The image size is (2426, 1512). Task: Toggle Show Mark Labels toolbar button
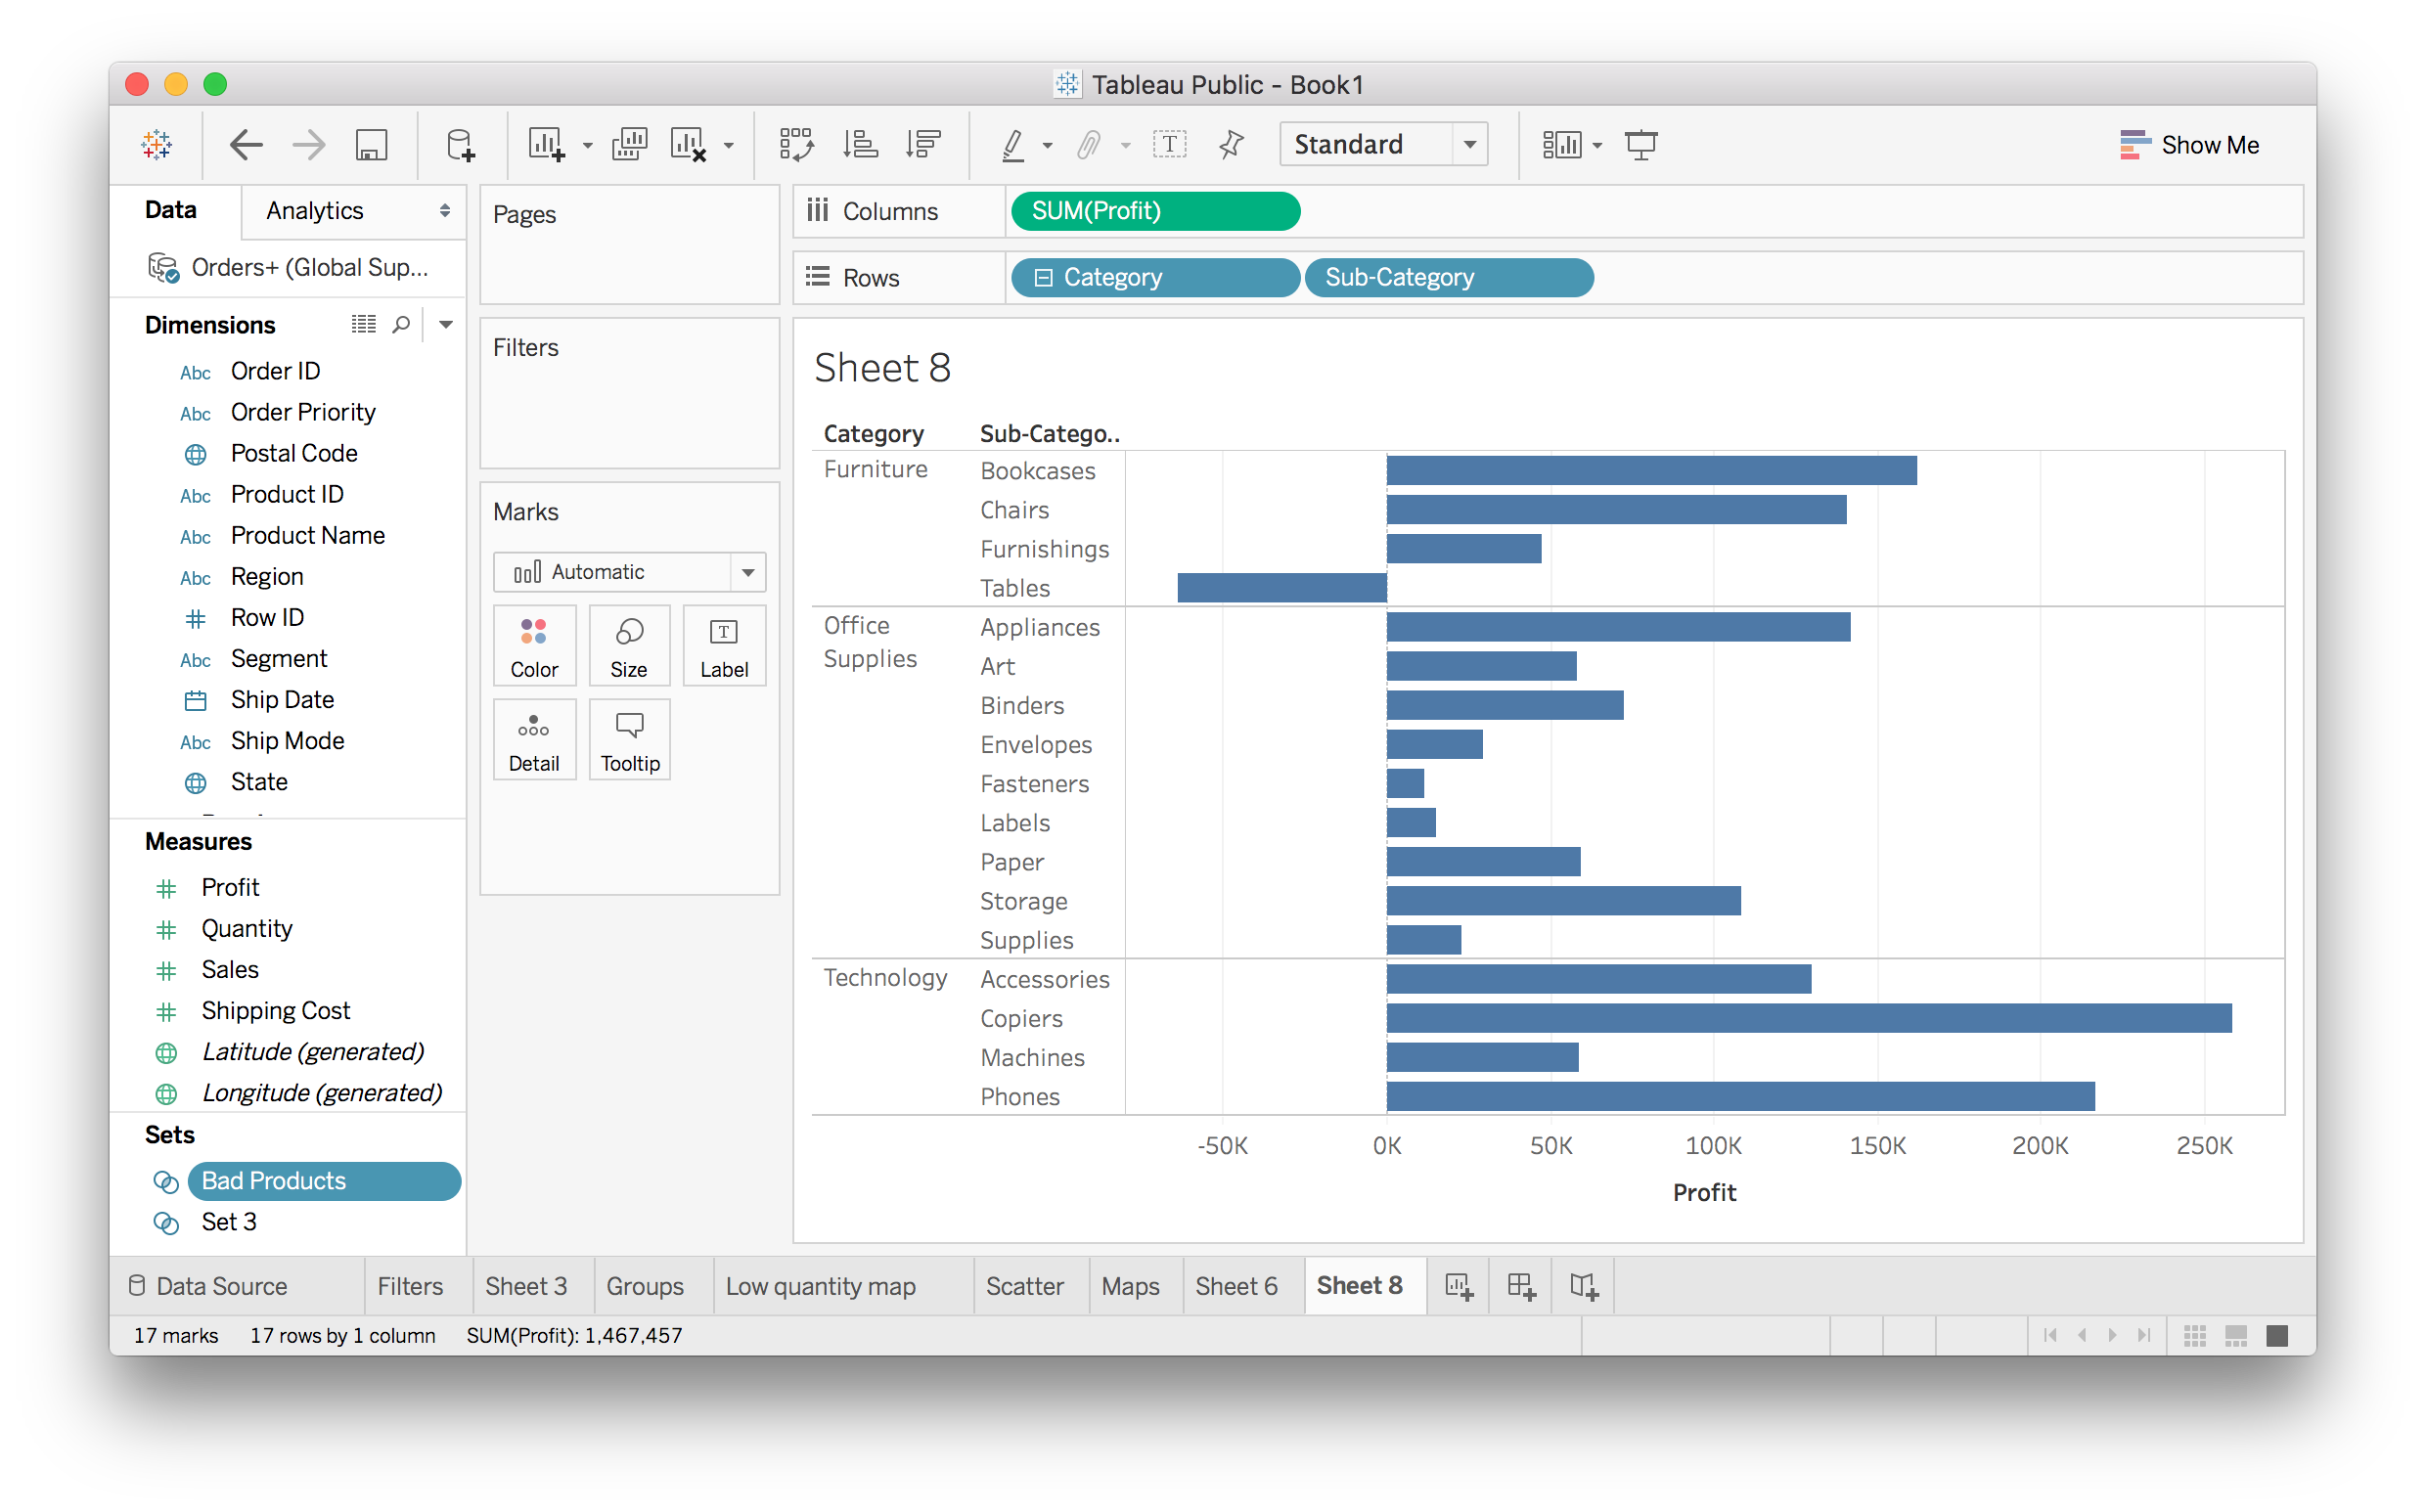pos(1169,145)
